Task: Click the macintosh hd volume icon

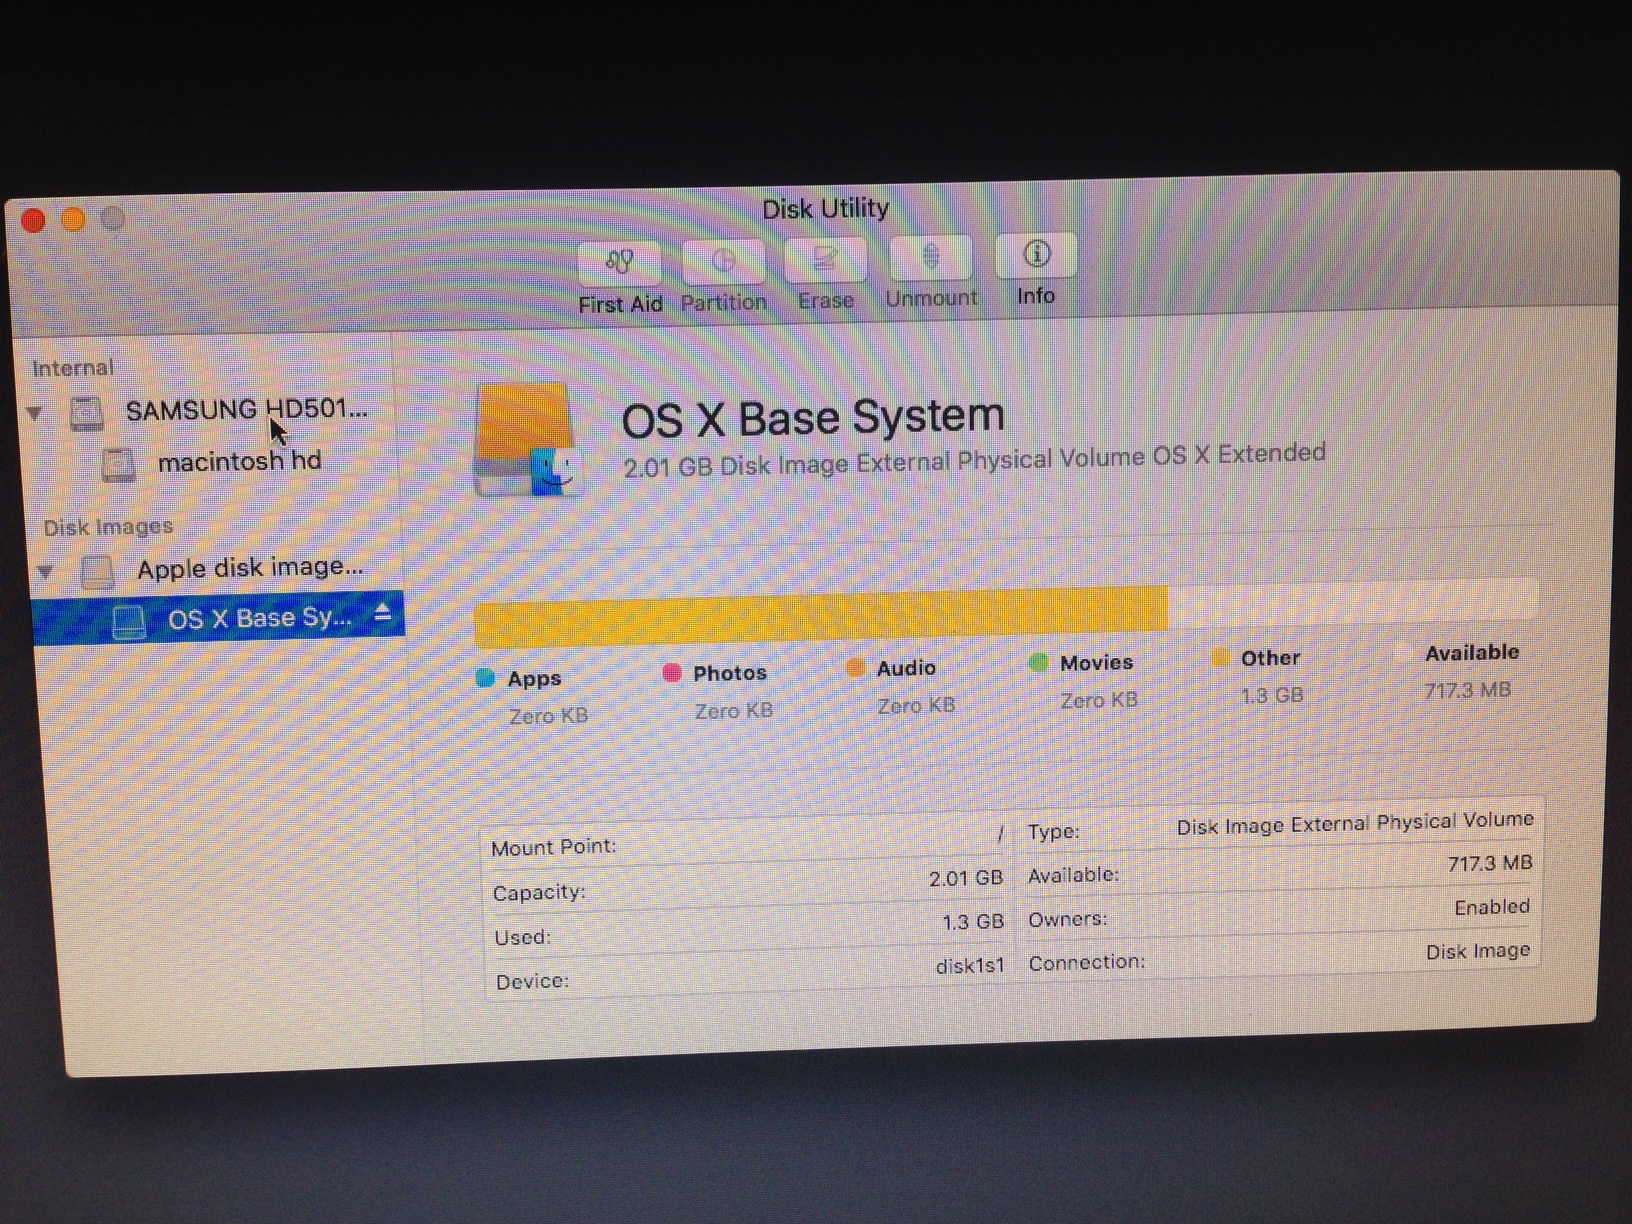Action: (x=118, y=465)
